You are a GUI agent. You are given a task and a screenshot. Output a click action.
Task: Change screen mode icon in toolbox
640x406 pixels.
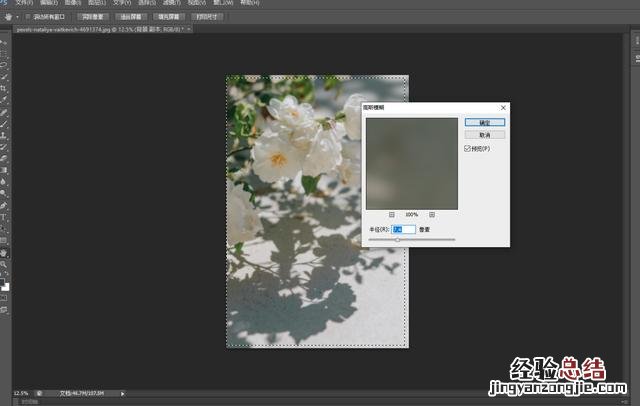[x=4, y=310]
